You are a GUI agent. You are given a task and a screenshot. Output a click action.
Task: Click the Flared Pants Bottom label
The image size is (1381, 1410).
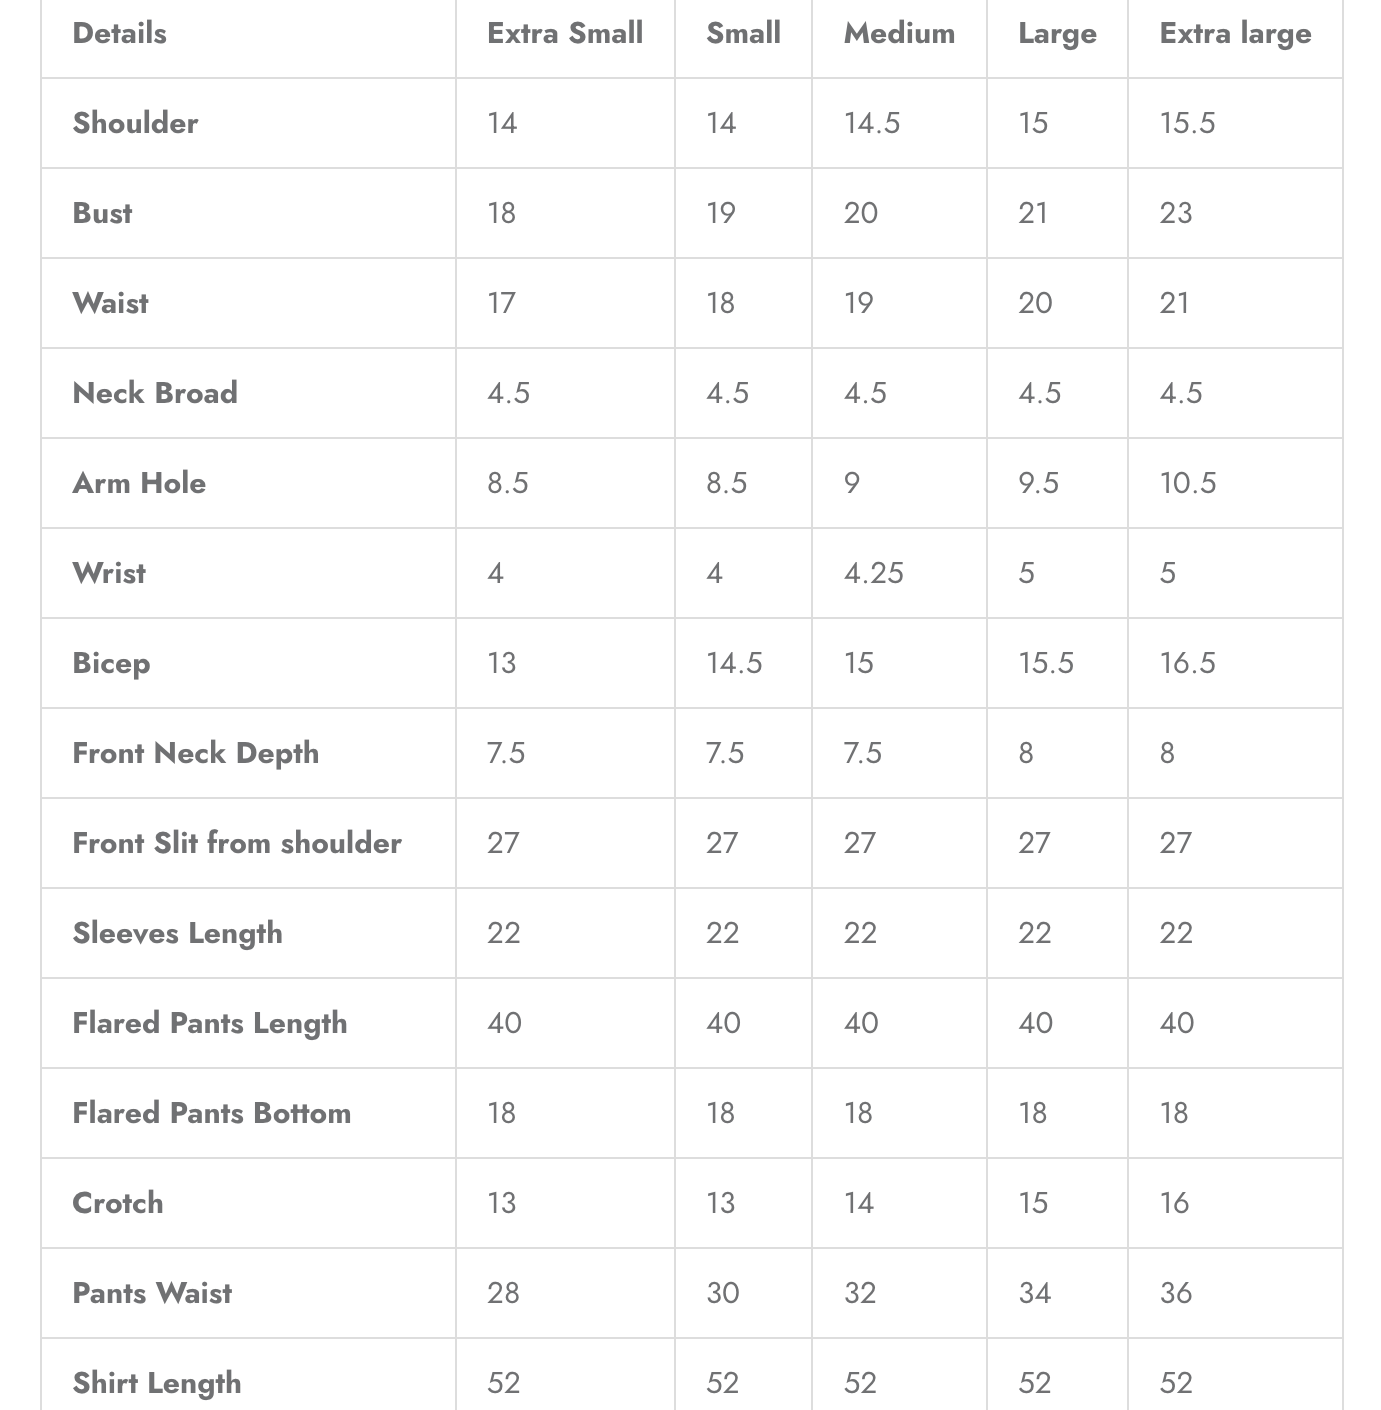pos(211,1113)
